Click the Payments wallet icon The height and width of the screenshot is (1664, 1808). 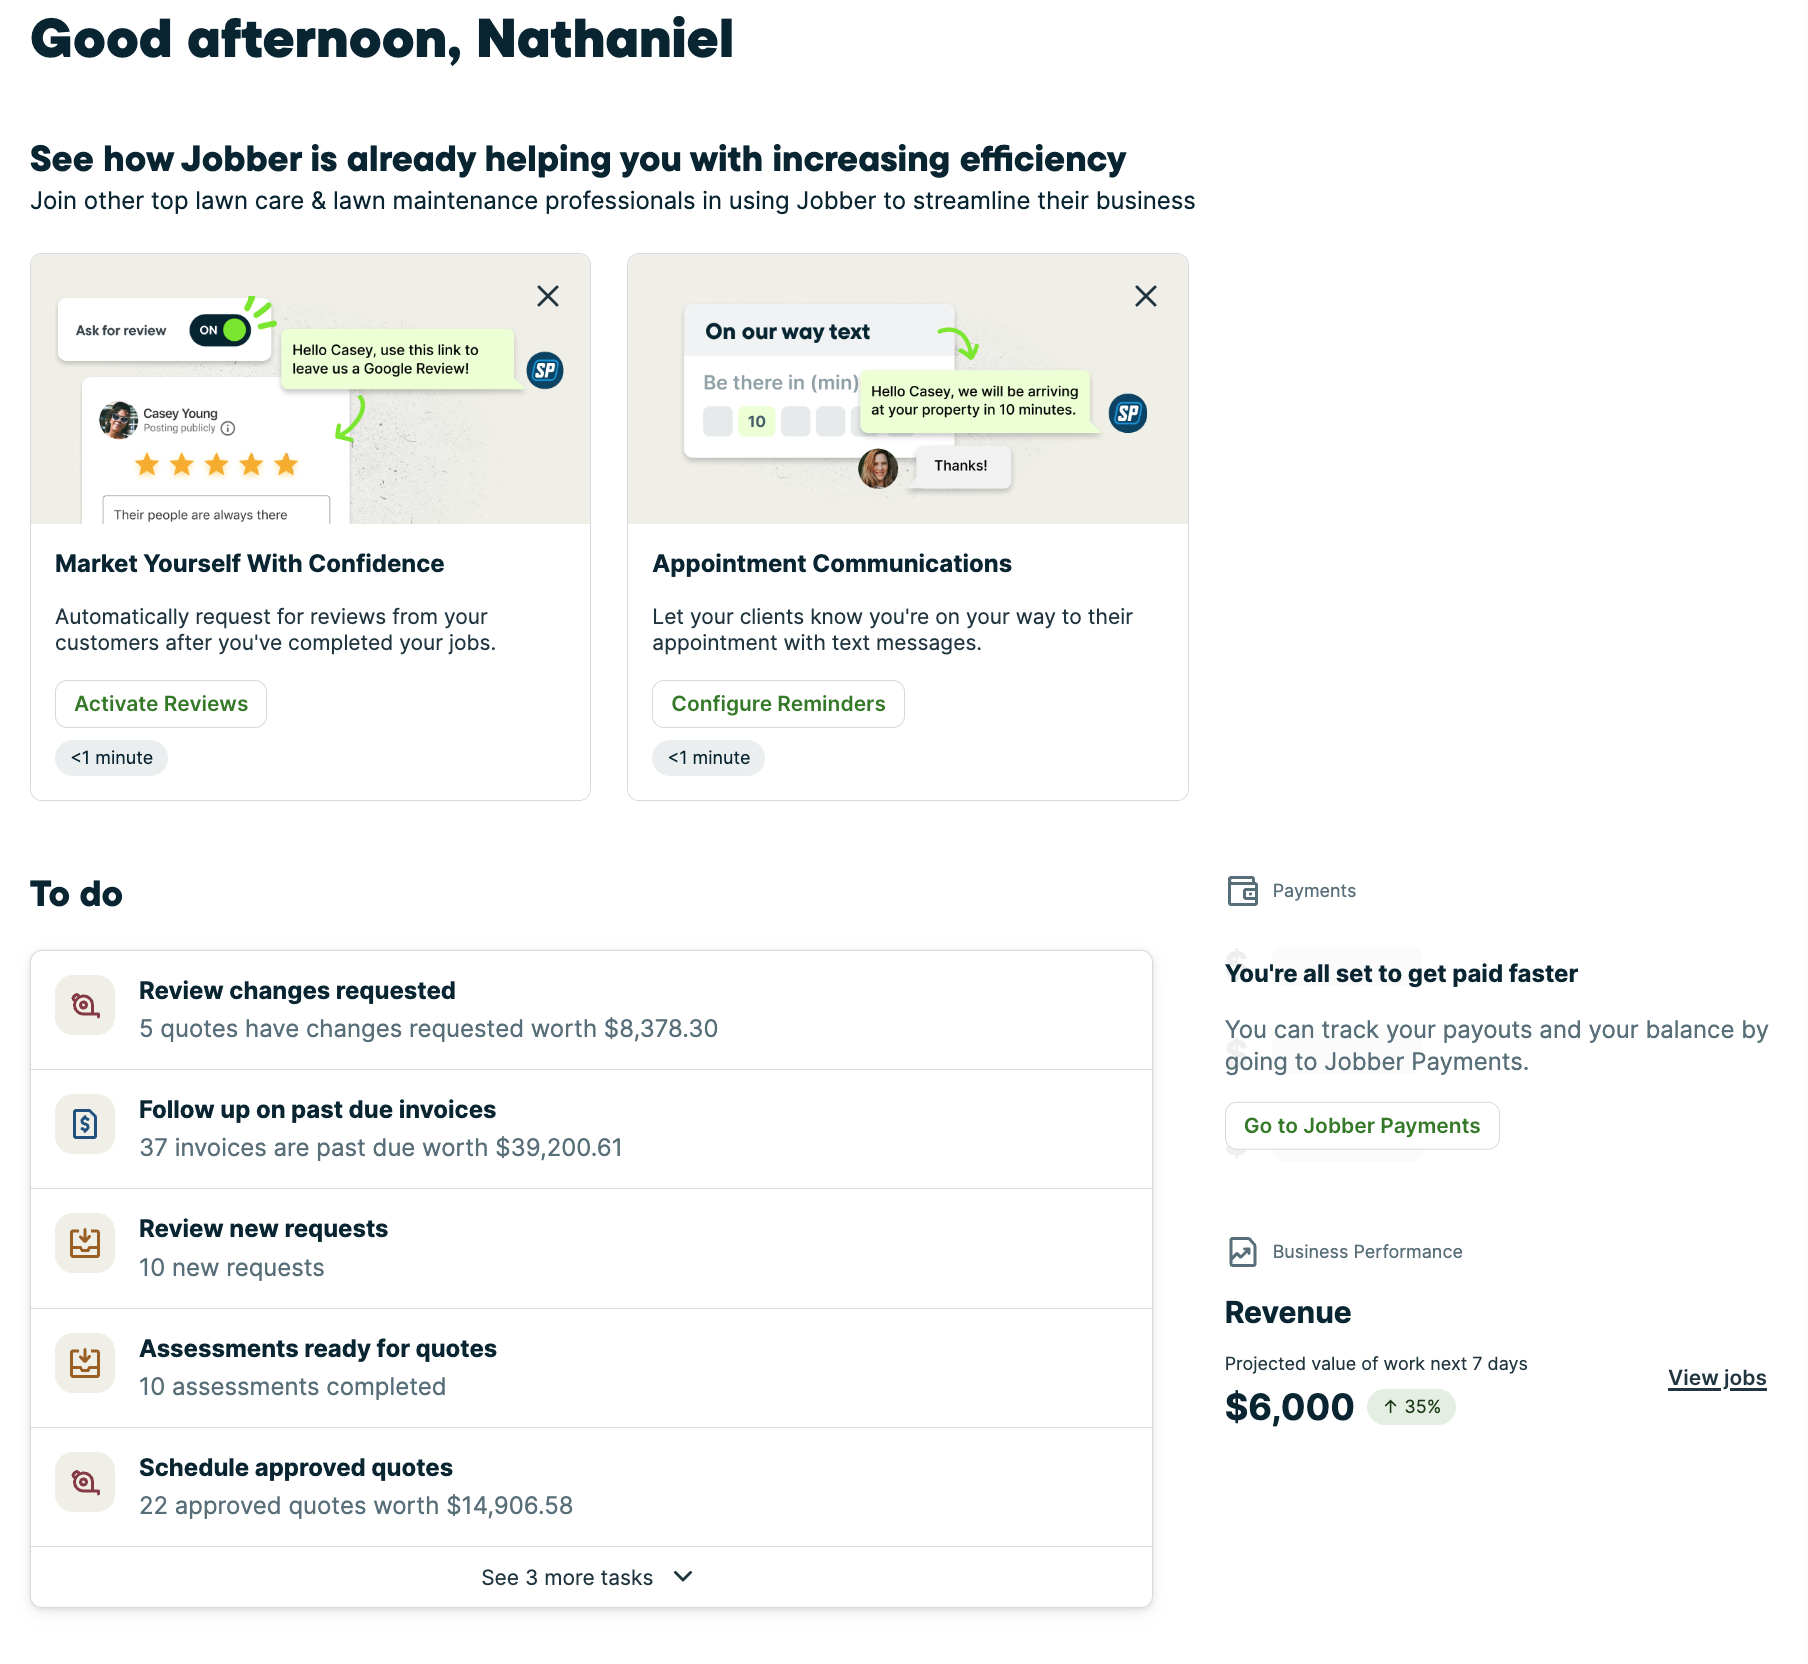point(1242,890)
